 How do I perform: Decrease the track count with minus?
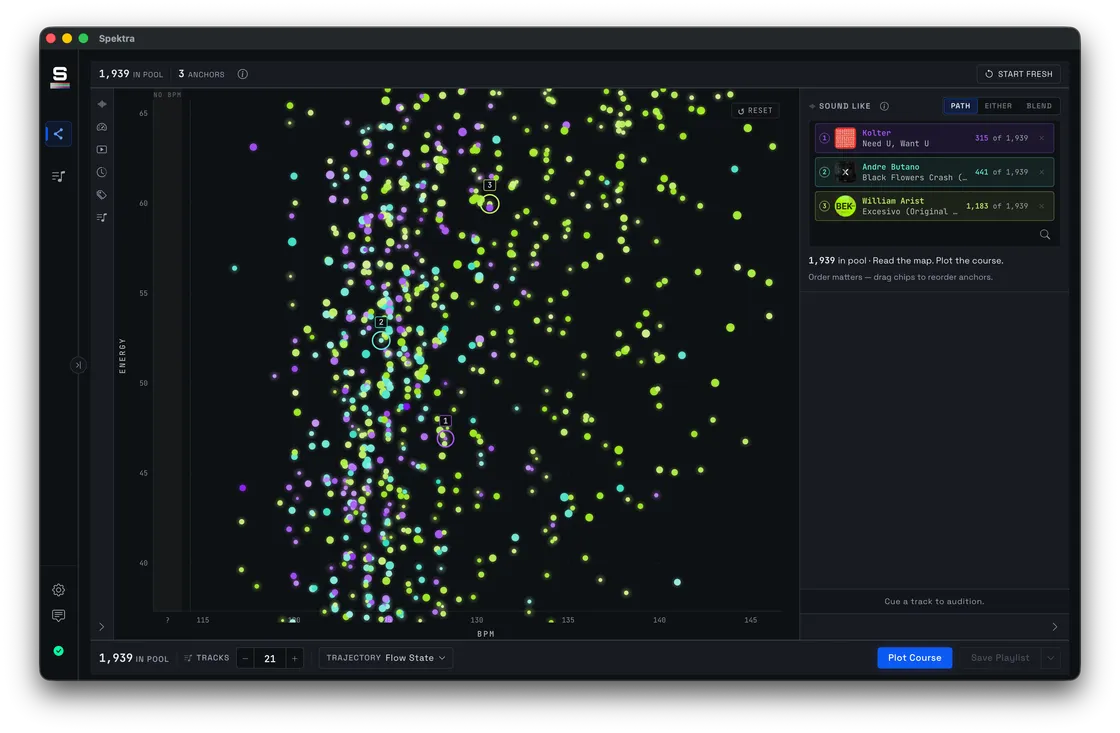pyautogui.click(x=245, y=658)
